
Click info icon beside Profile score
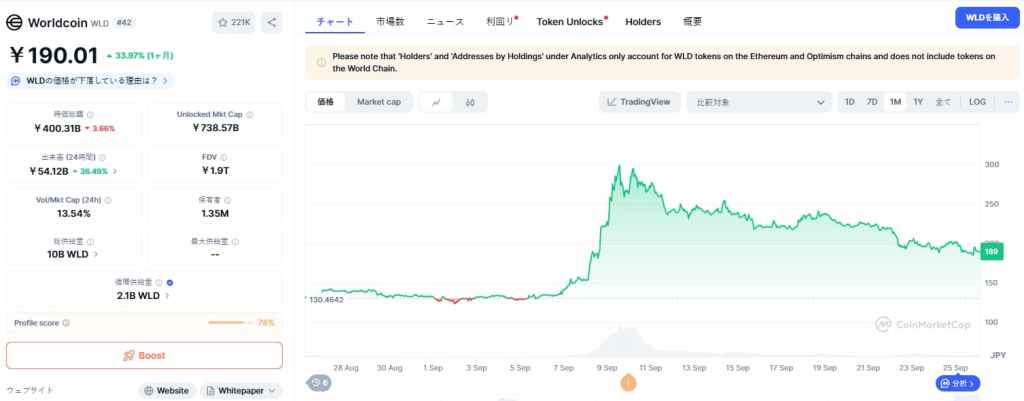coord(66,323)
